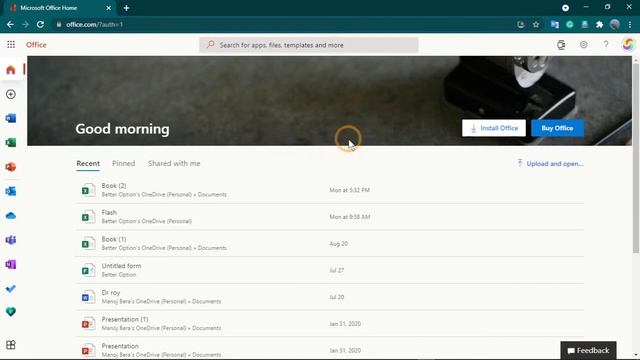The image size is (640, 360).
Task: Click the Office header device icon
Action: (x=561, y=45)
